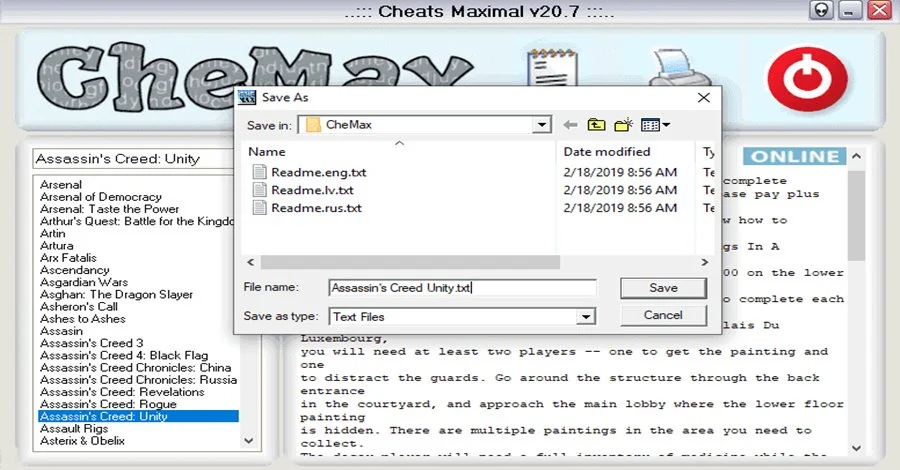Select Readme.eng.txt file name

pyautogui.click(x=319, y=172)
